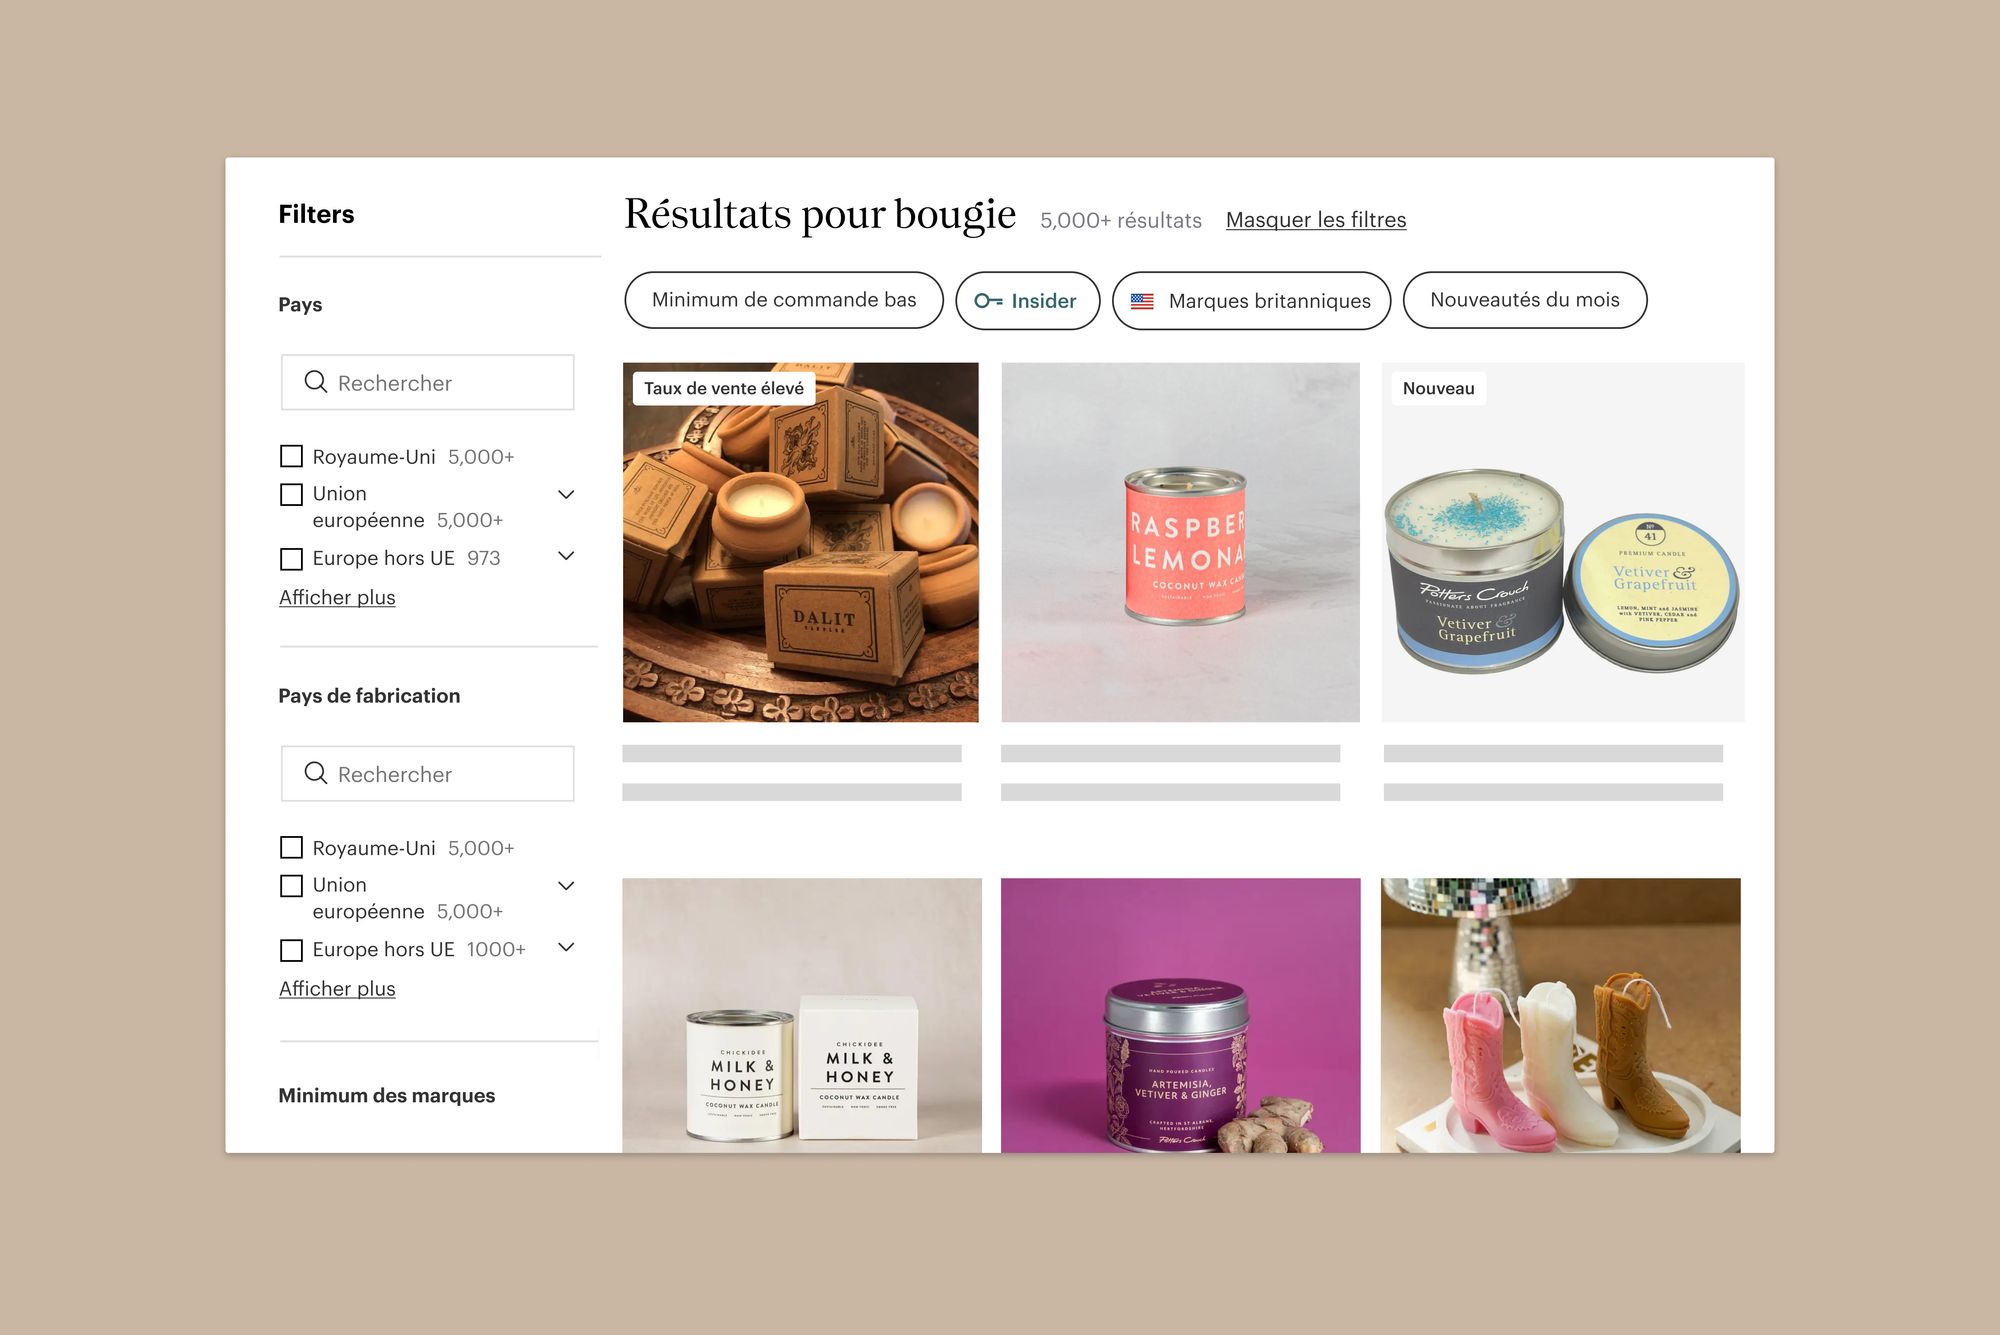
Task: Select Royaume-Uni under Pays de fabrication
Action: click(291, 848)
